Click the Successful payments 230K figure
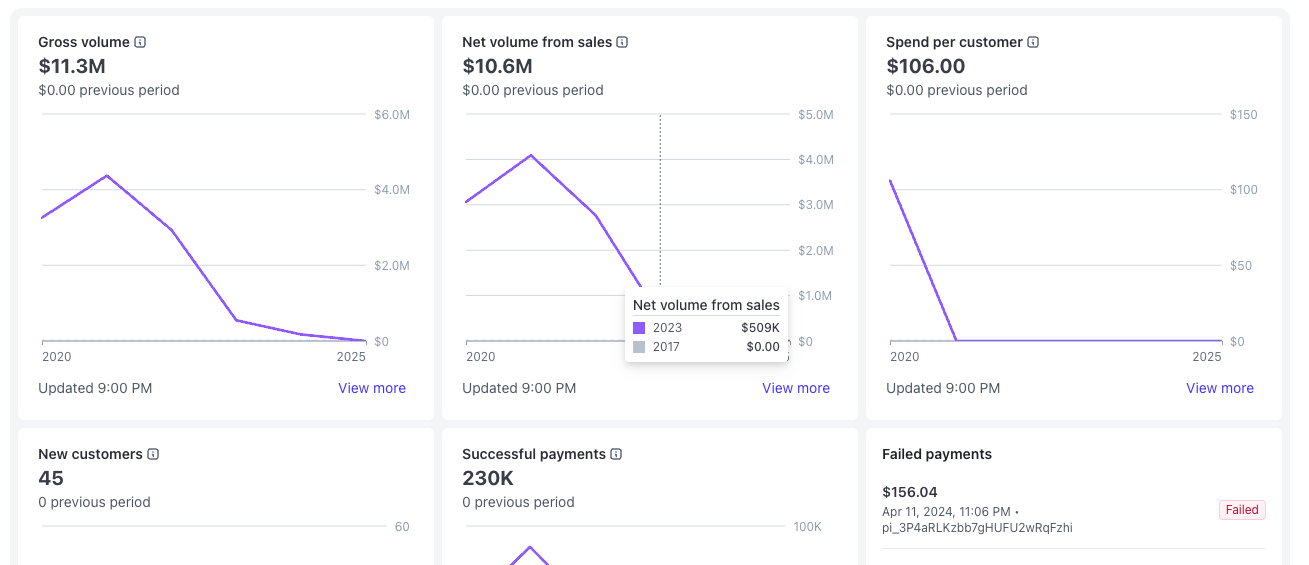1309x565 pixels. pos(488,479)
